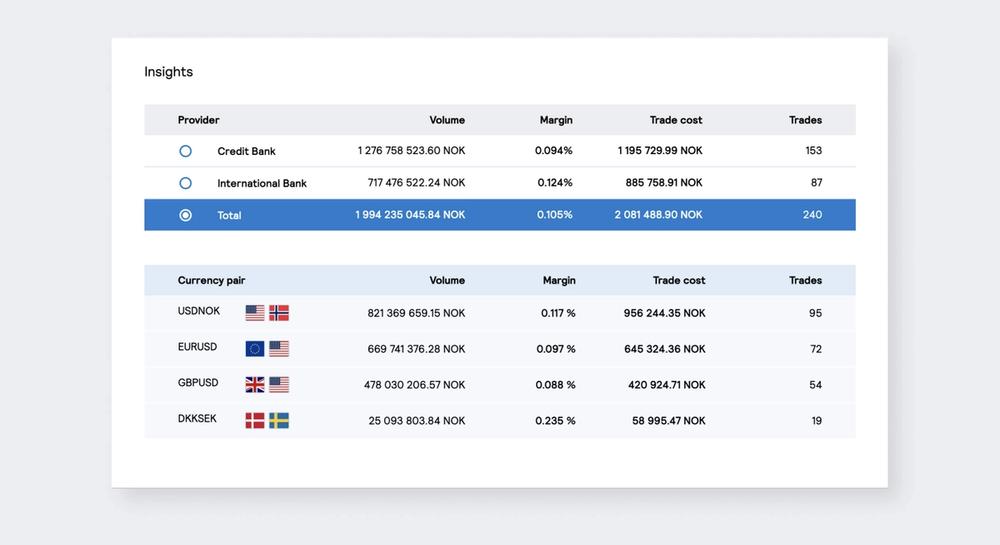Screen dimensions: 1000x545
Task: Click the USDNOK currency pair label
Action: [x=199, y=311]
